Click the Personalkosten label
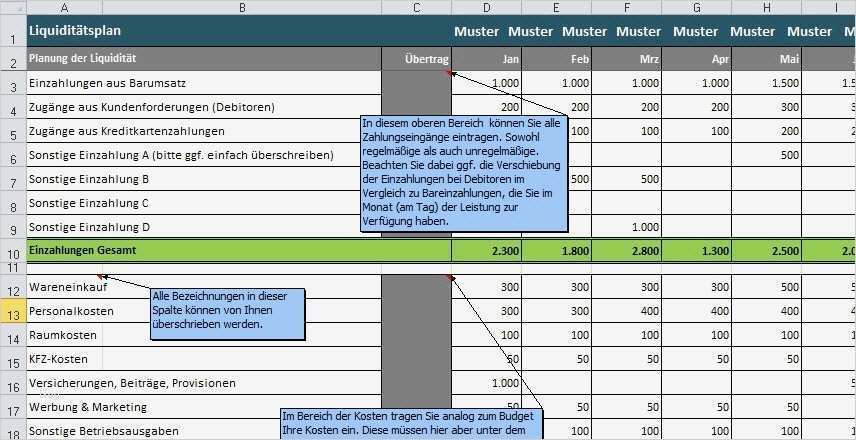The image size is (856, 440). [x=71, y=311]
